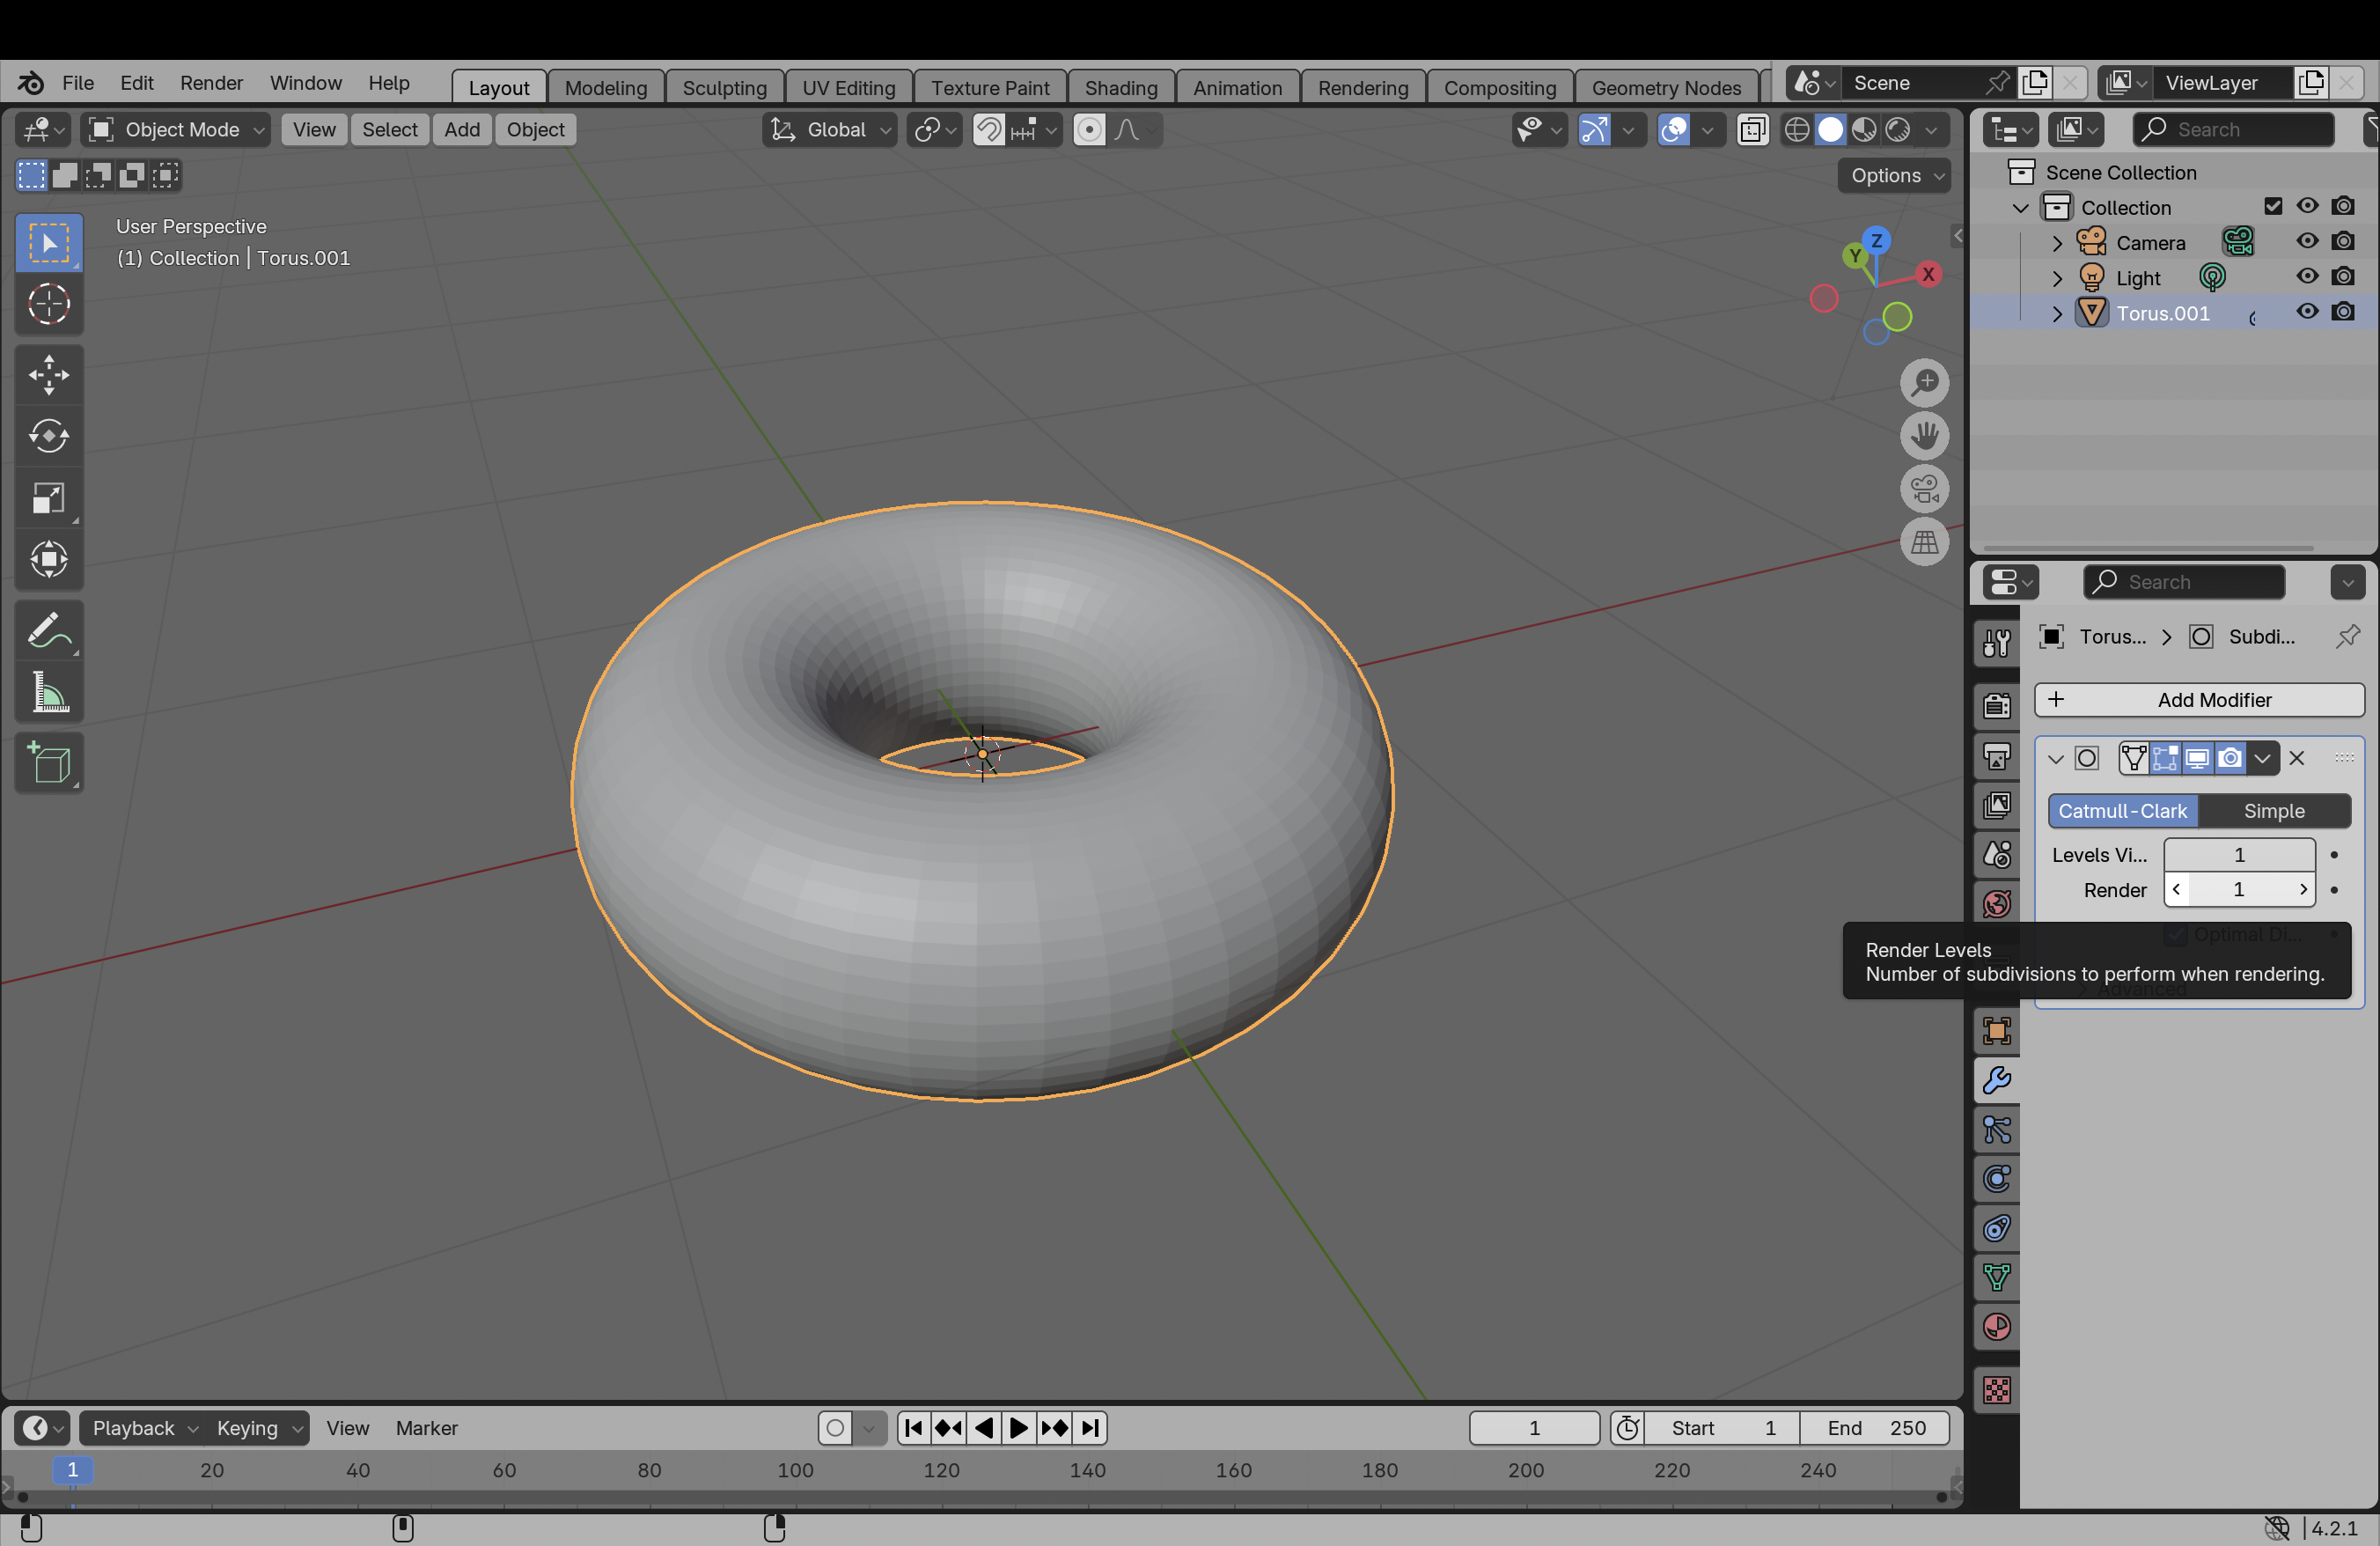Select the Move tool
This screenshot has width=2380, height=1546.
[x=48, y=375]
